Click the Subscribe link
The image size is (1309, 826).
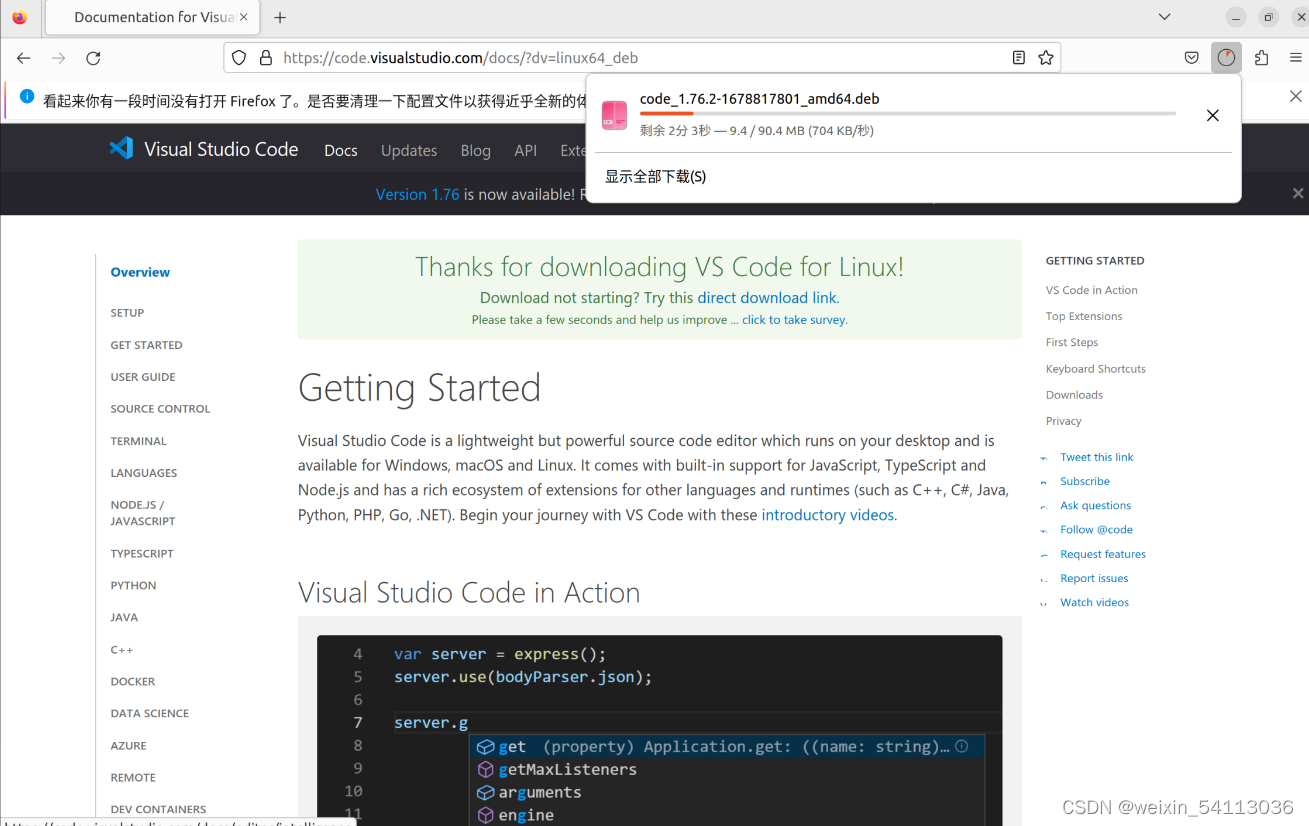1085,481
